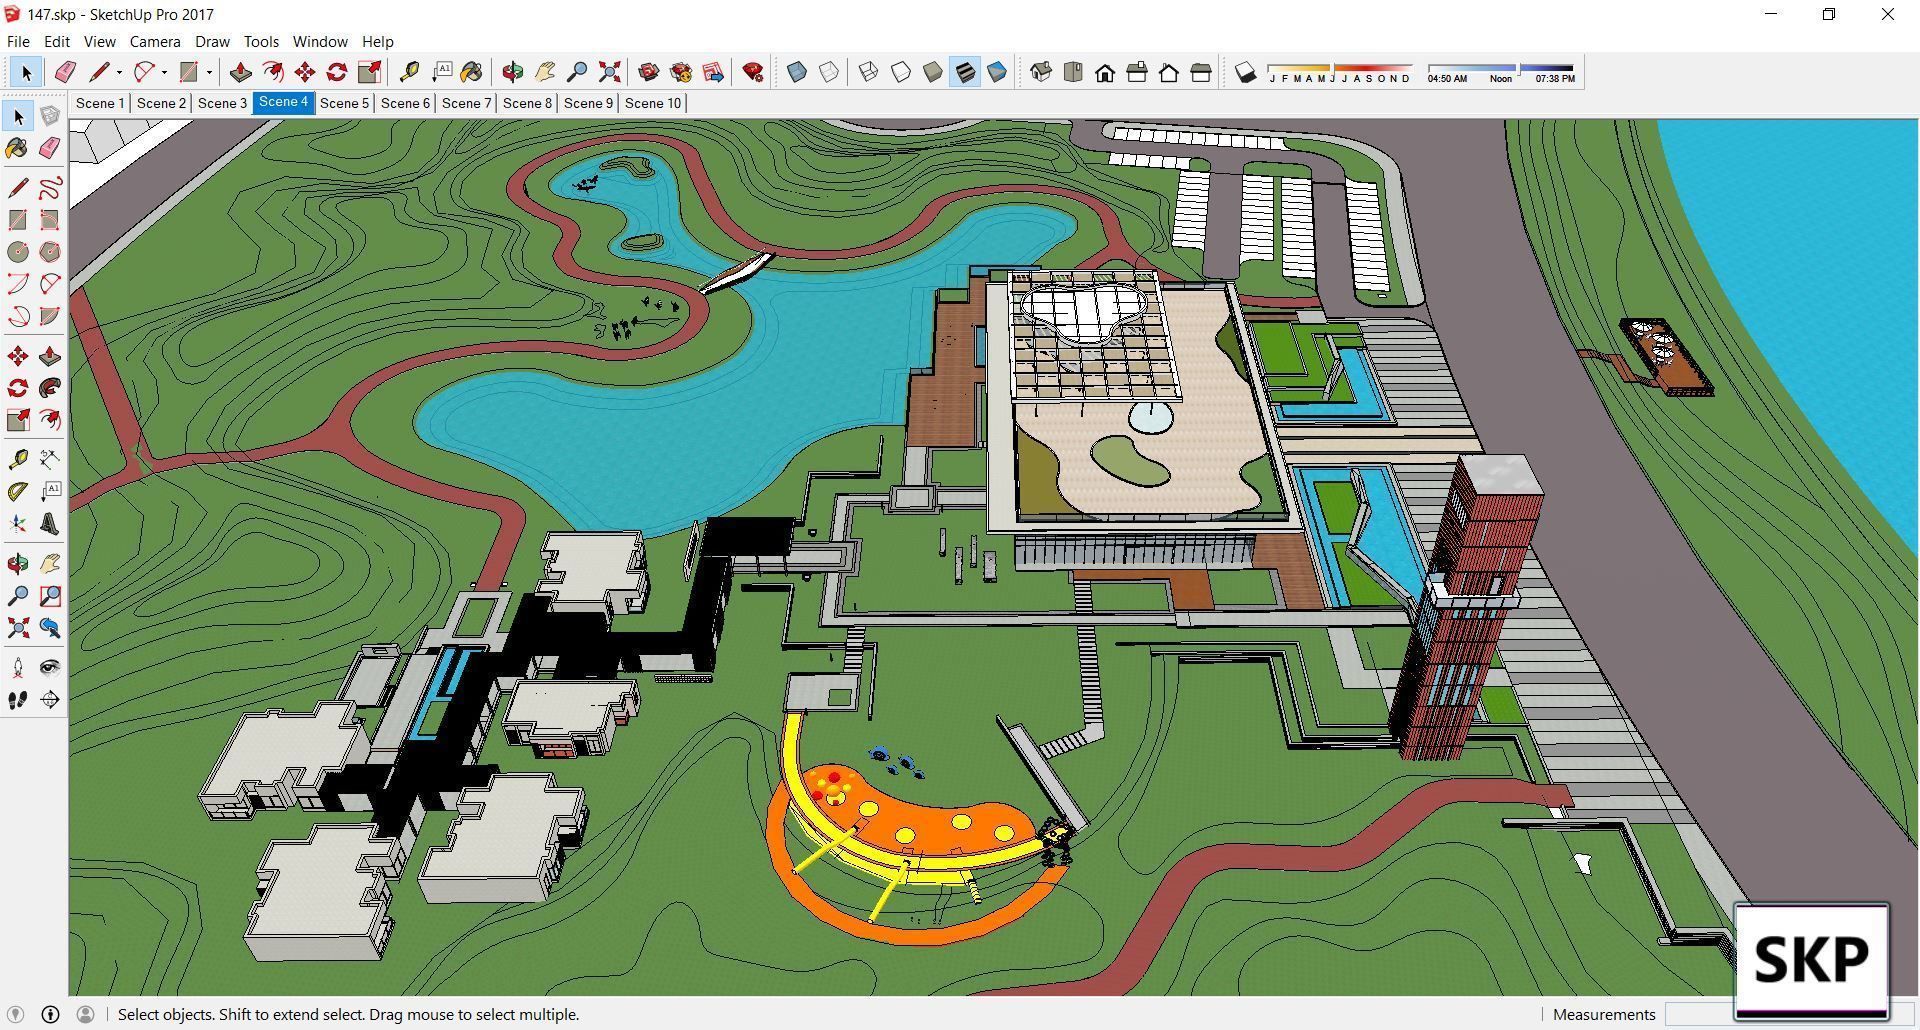Viewport: 1920px width, 1030px height.
Task: Select the Rotate tool in top toolbar
Action: 337,72
